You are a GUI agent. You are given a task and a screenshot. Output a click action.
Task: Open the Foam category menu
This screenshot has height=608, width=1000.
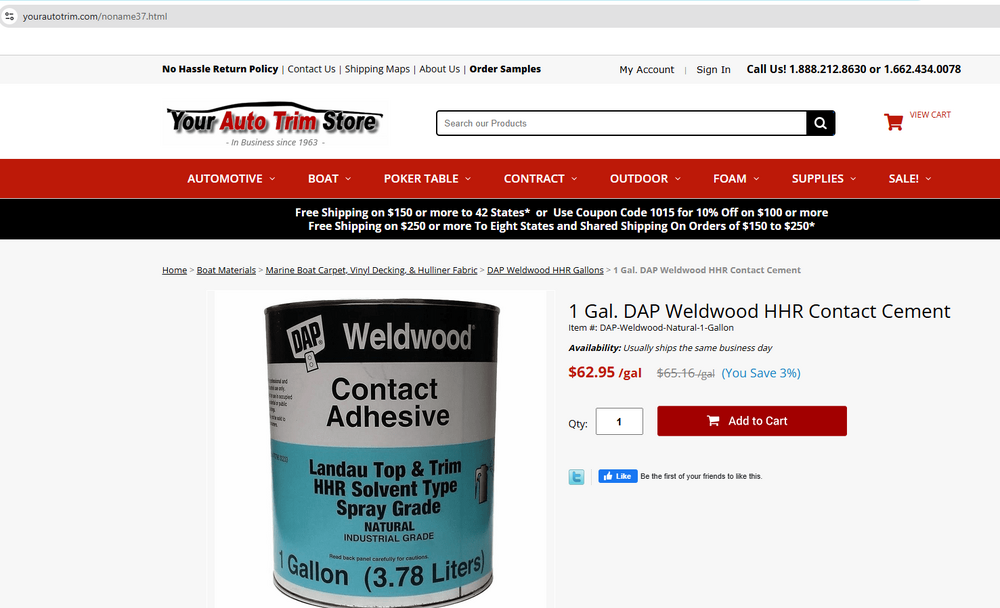coord(736,179)
